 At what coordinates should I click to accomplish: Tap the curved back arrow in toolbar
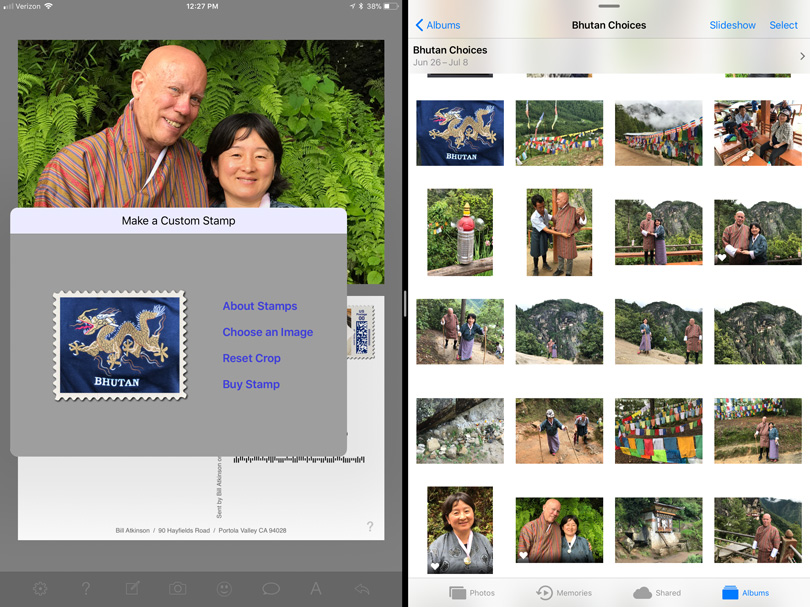[x=362, y=588]
